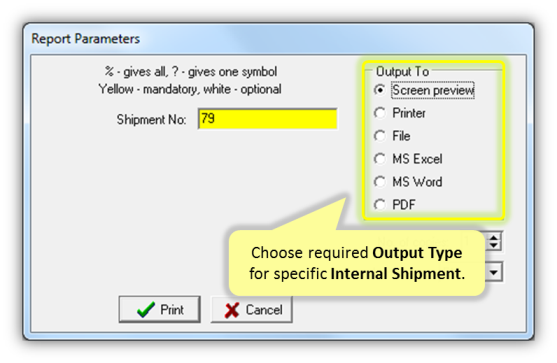
Task: Click the red X icon on Cancel
Action: (232, 310)
